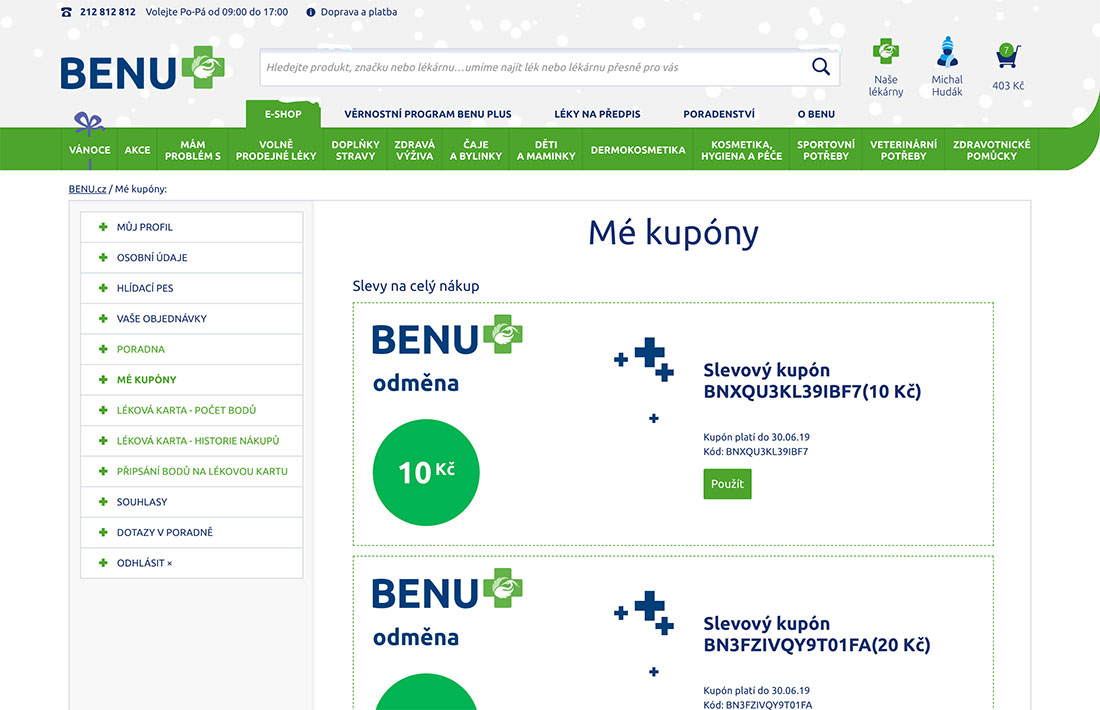Image resolution: width=1100 pixels, height=710 pixels.
Task: Click the BENU logo in header
Action: (x=142, y=68)
